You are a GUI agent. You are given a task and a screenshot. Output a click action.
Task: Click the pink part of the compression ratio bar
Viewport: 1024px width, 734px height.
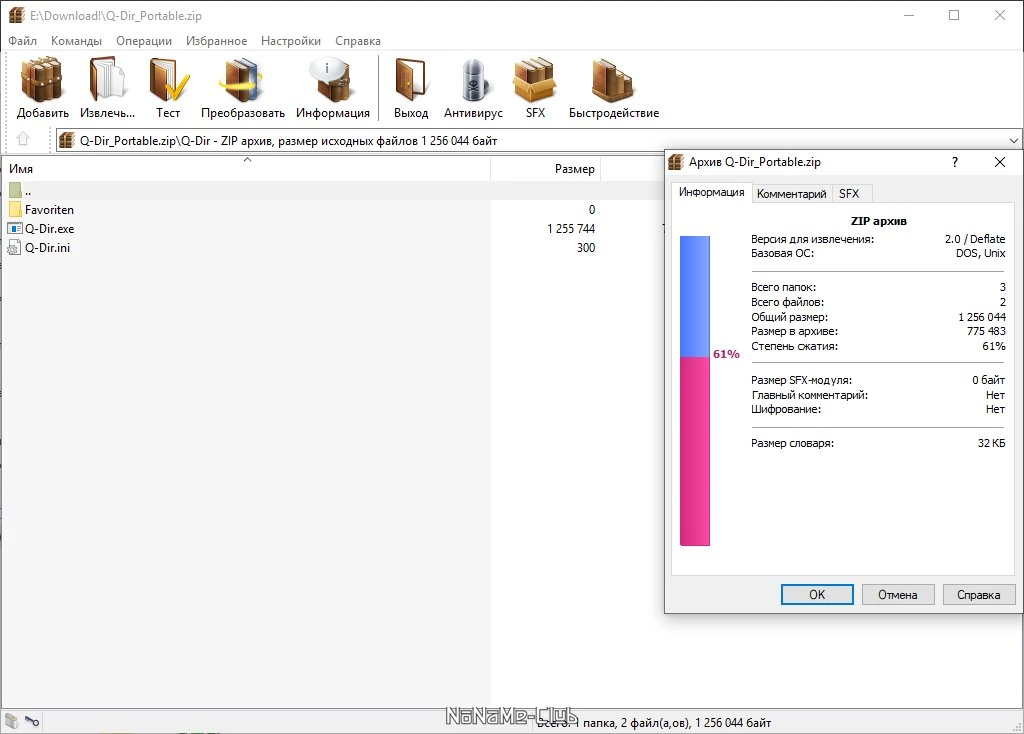coord(695,451)
